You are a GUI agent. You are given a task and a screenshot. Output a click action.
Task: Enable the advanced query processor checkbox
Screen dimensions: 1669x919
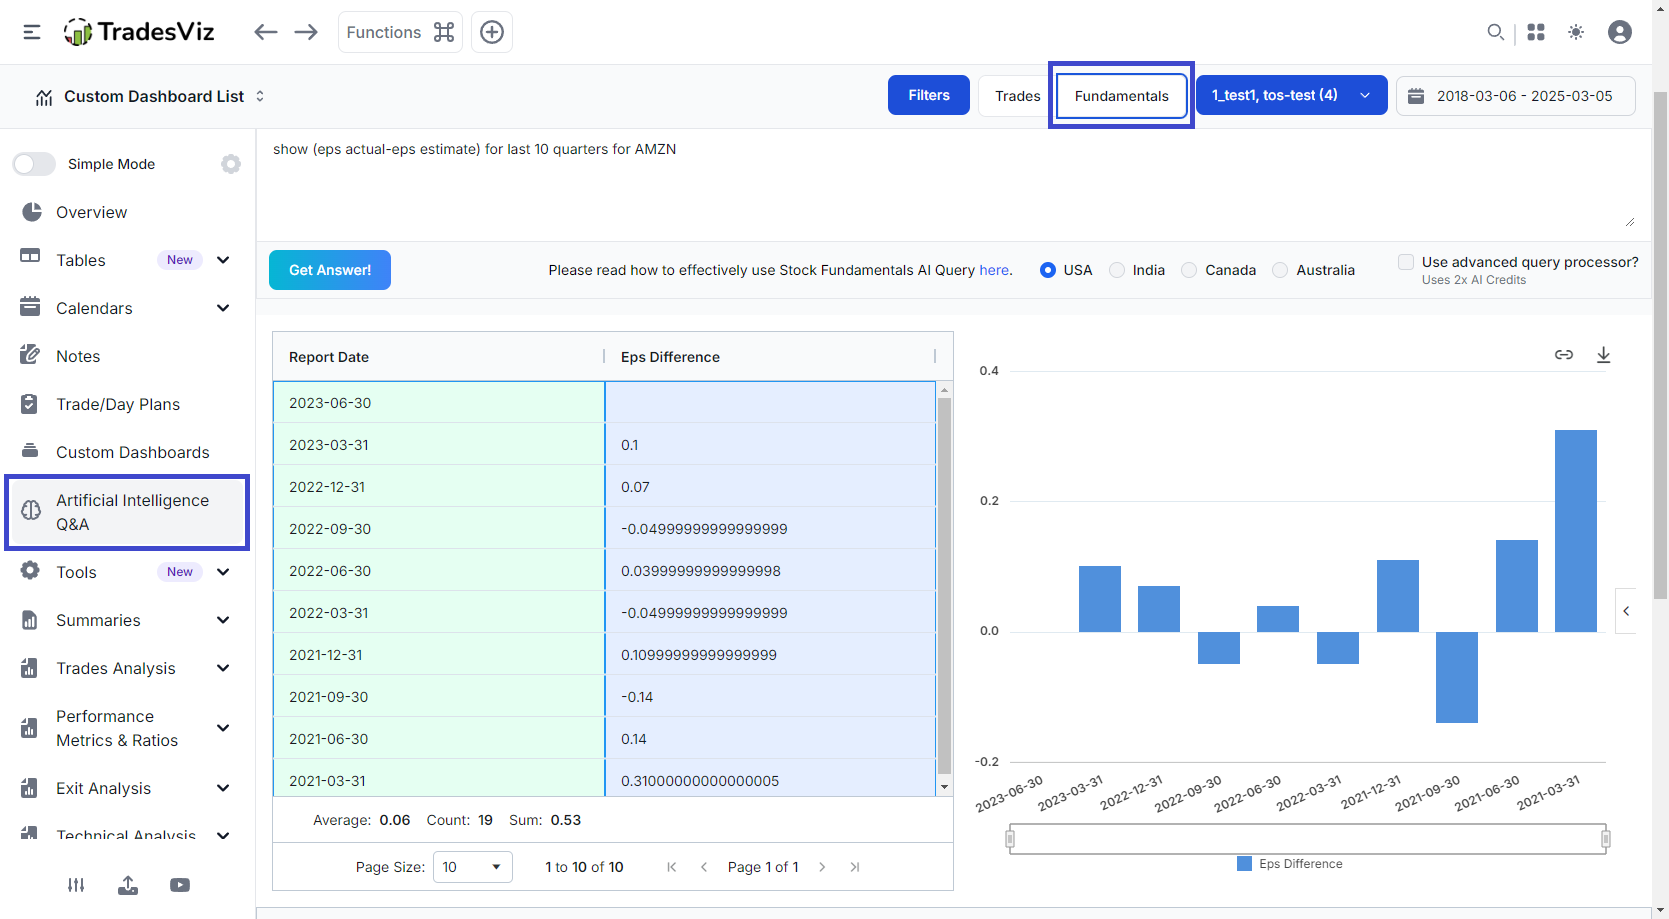1406,262
